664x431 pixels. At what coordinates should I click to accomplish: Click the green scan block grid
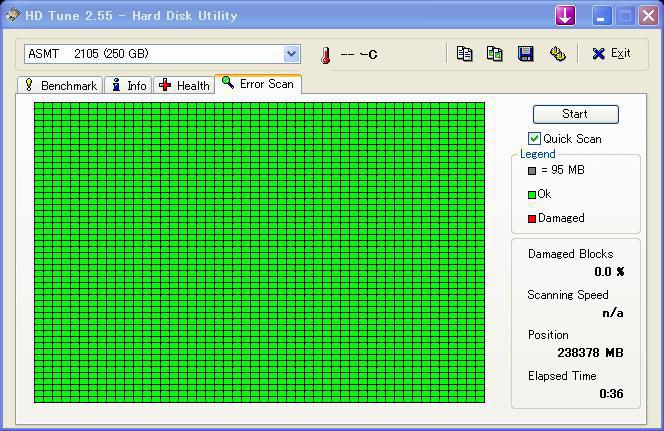click(x=260, y=252)
